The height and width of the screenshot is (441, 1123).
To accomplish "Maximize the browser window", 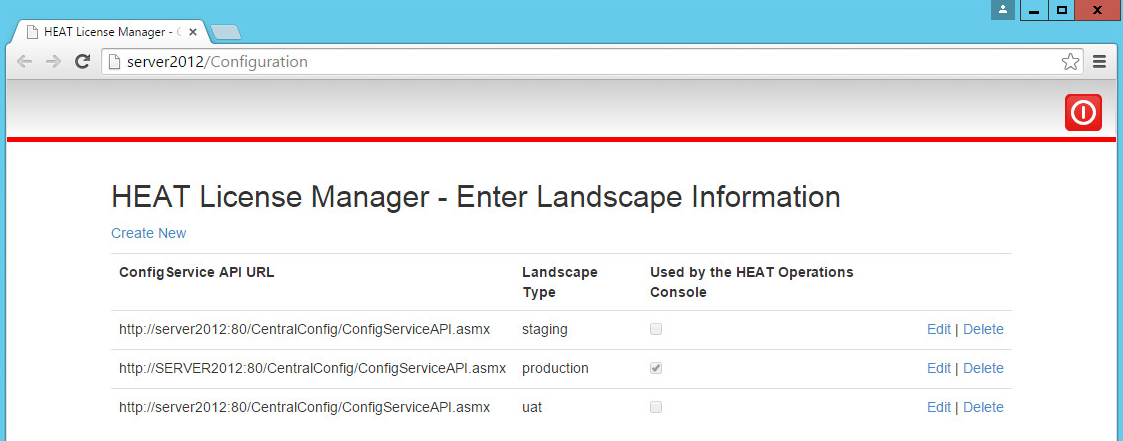I will pos(1061,10).
